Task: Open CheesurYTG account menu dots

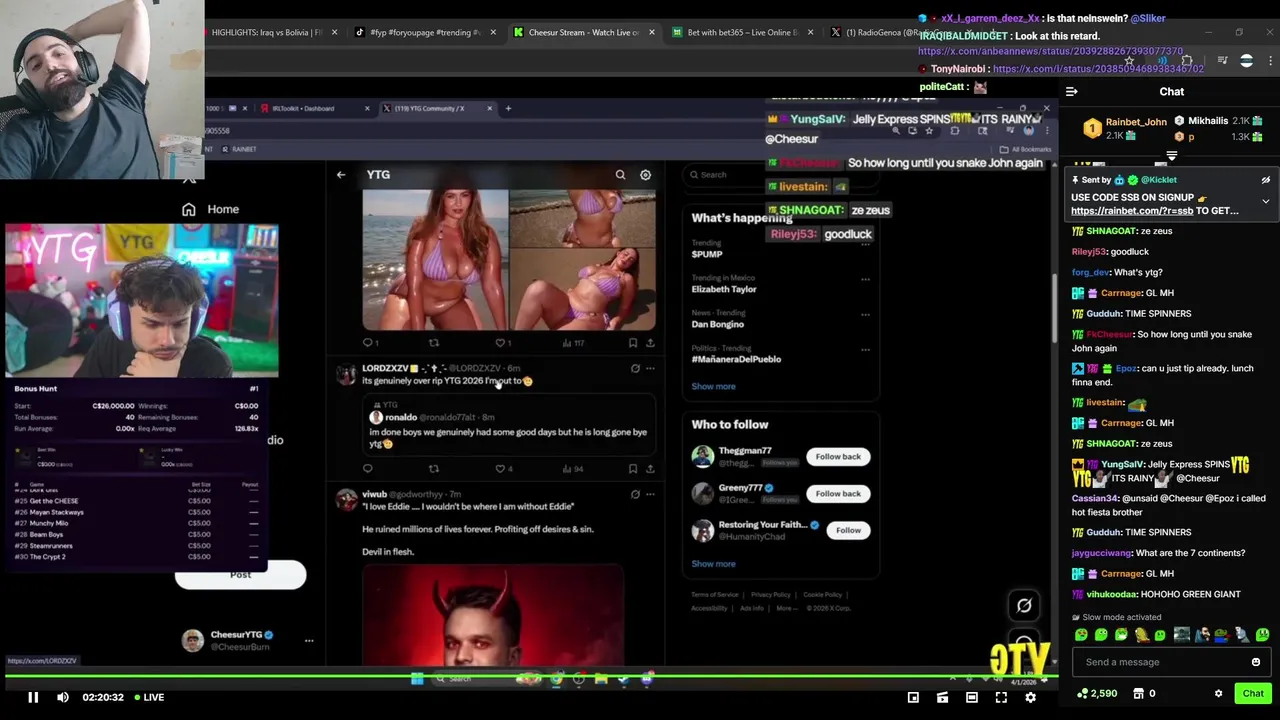Action: tap(309, 640)
